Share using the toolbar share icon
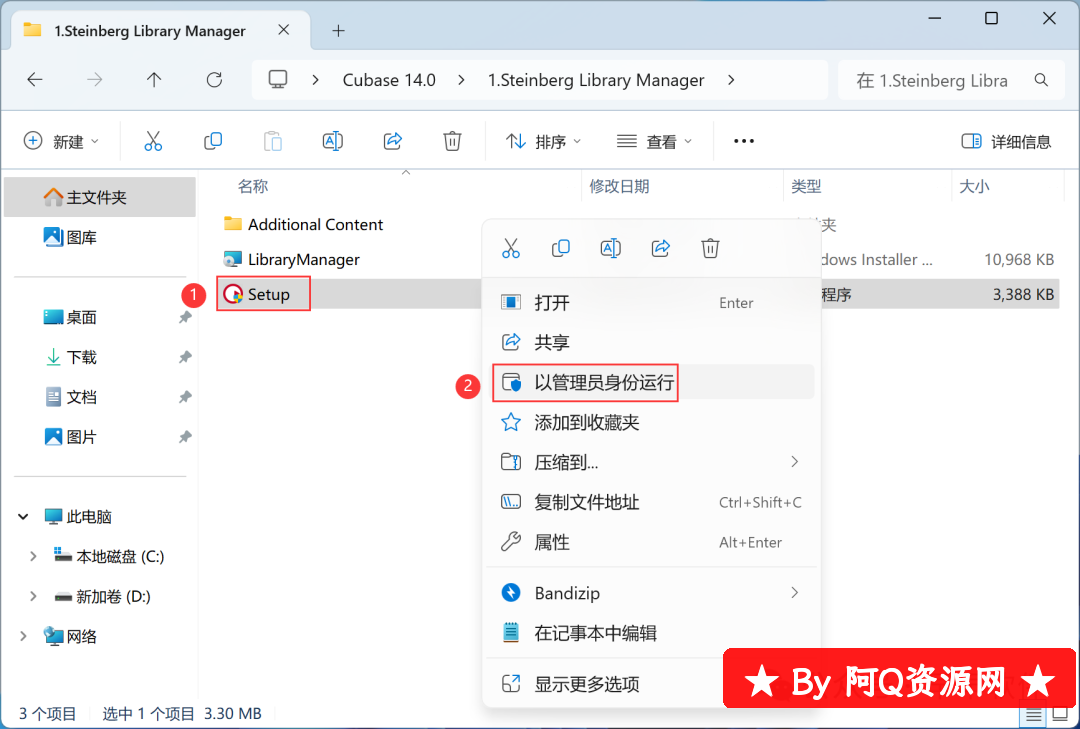The height and width of the screenshot is (729, 1080). [393, 141]
